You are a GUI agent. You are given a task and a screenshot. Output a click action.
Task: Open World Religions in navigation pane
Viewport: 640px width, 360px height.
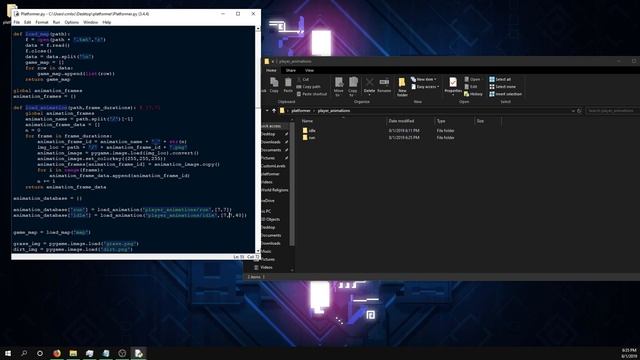tap(275, 190)
